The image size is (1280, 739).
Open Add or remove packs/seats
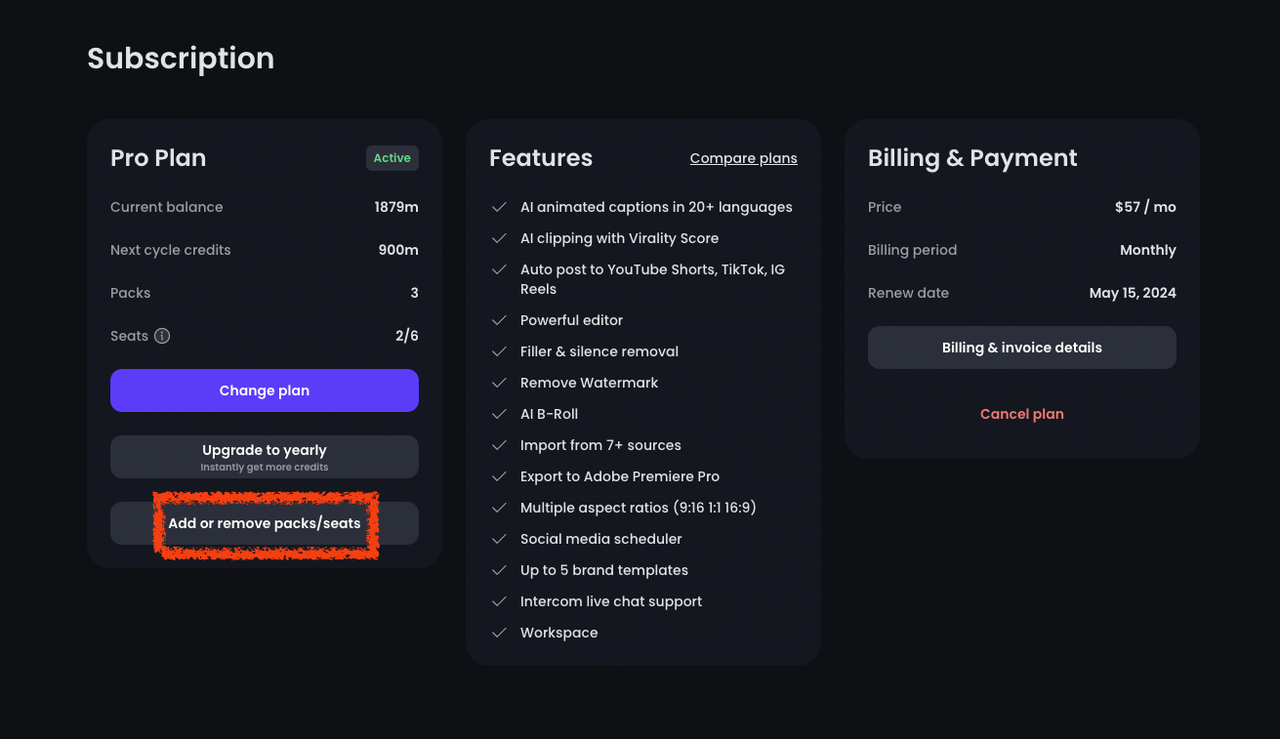pyautogui.click(x=264, y=524)
